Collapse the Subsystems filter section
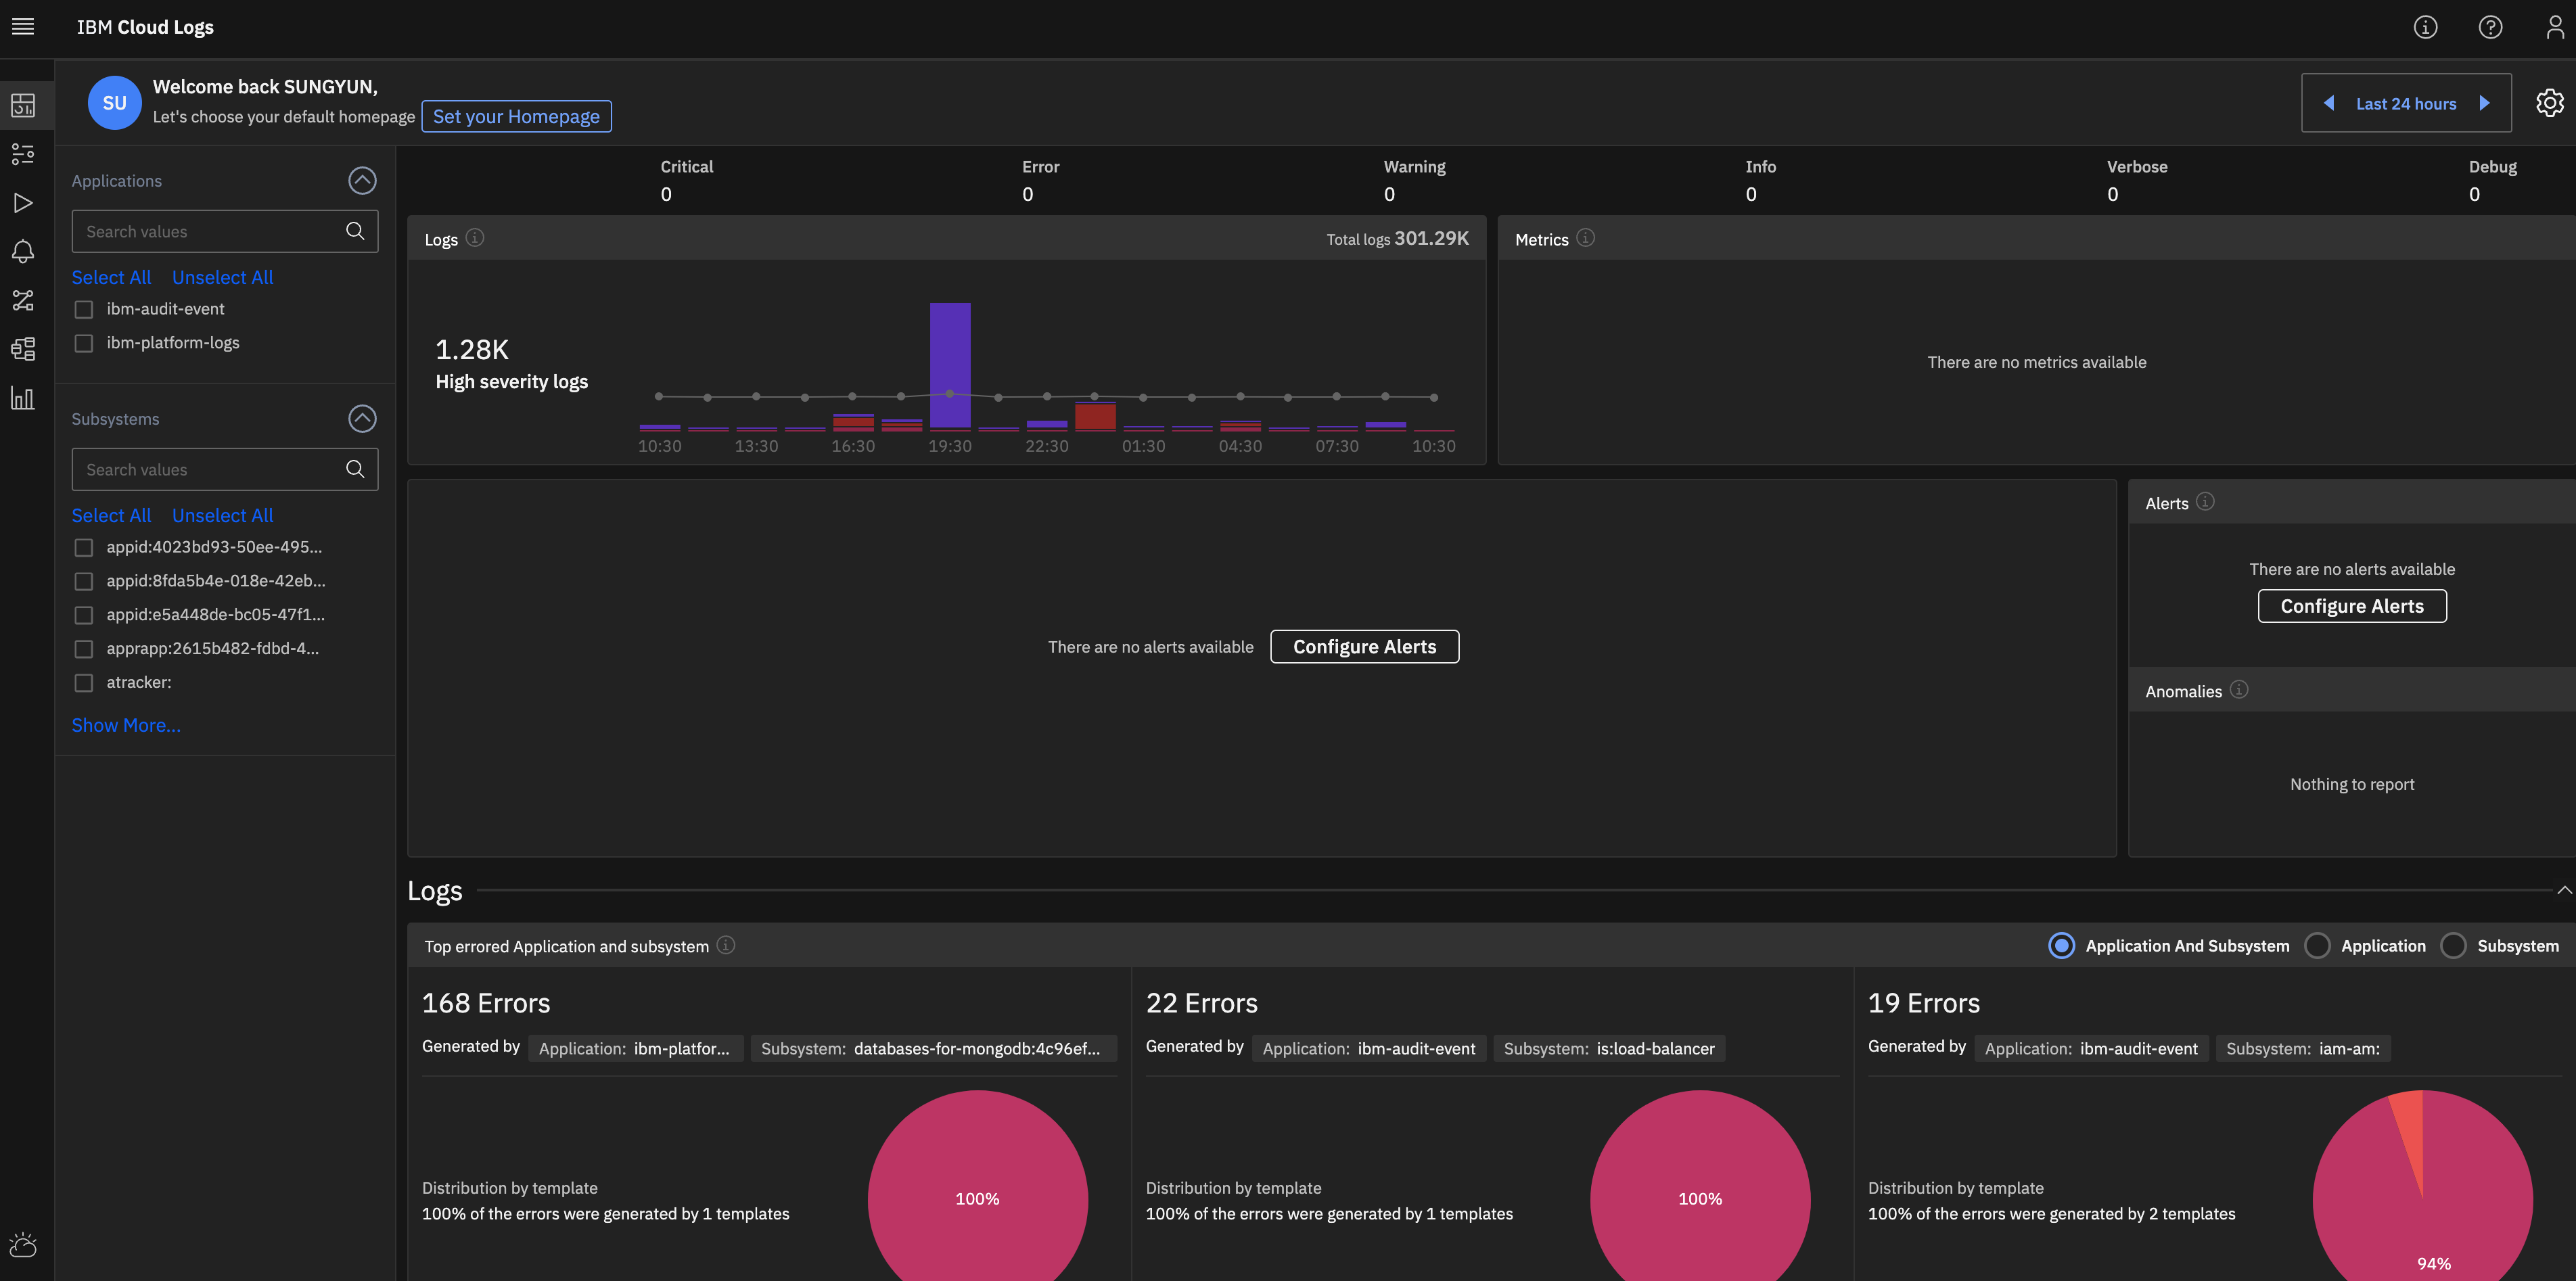 click(x=362, y=419)
